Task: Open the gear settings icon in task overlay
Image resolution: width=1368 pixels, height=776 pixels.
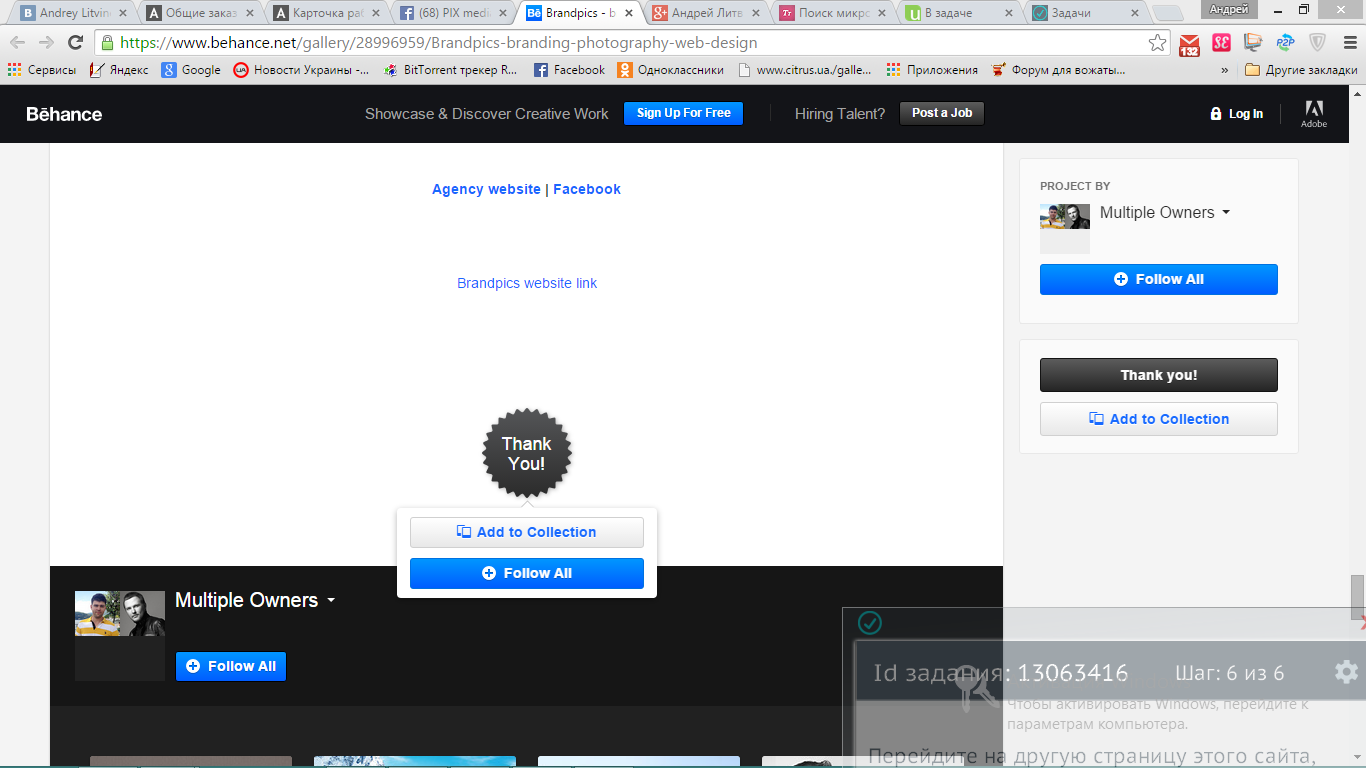Action: tap(1346, 671)
